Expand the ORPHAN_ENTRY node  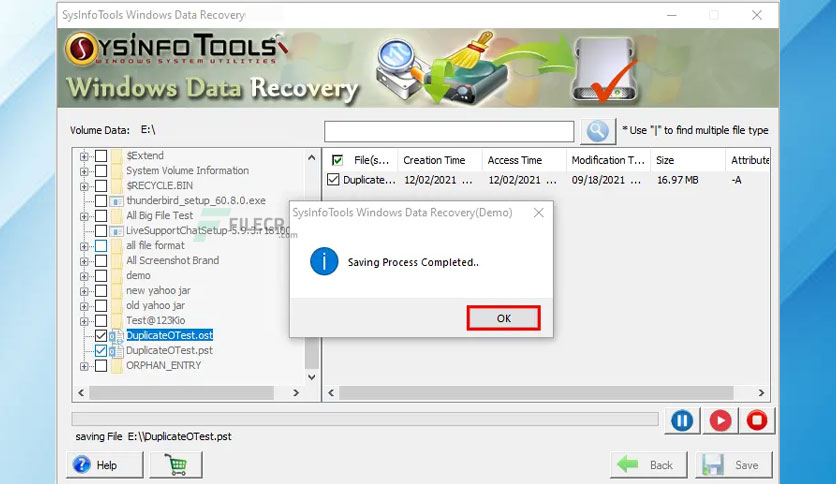coord(84,366)
